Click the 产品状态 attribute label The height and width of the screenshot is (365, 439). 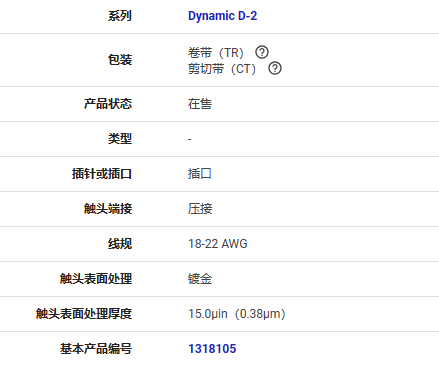(x=108, y=104)
